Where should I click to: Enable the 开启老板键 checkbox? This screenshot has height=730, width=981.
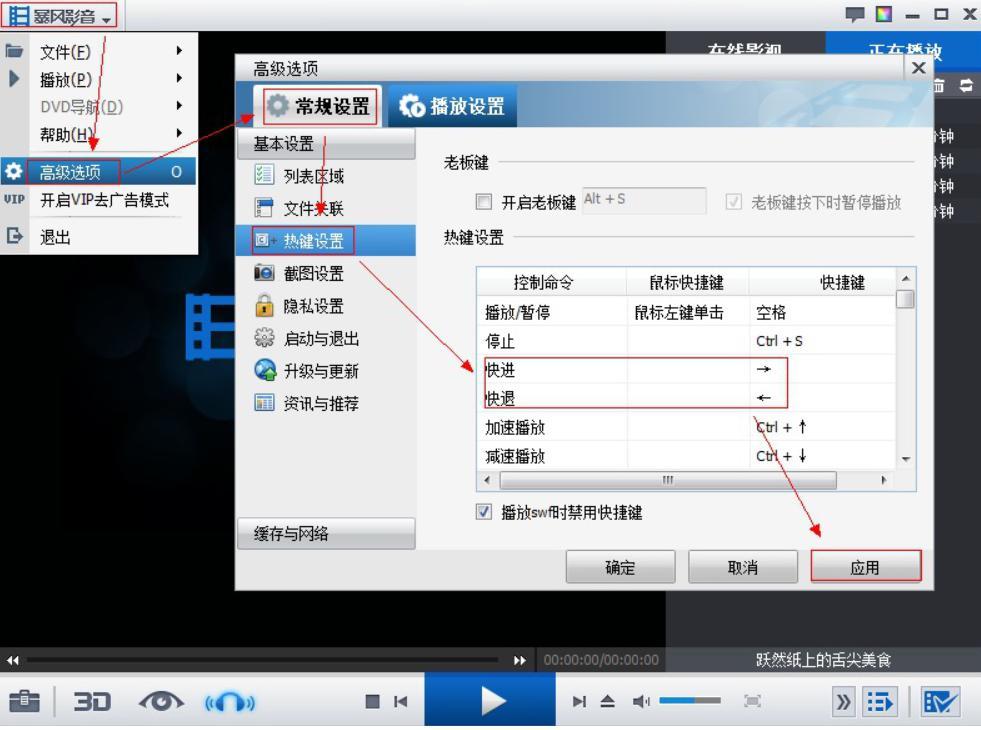(484, 201)
